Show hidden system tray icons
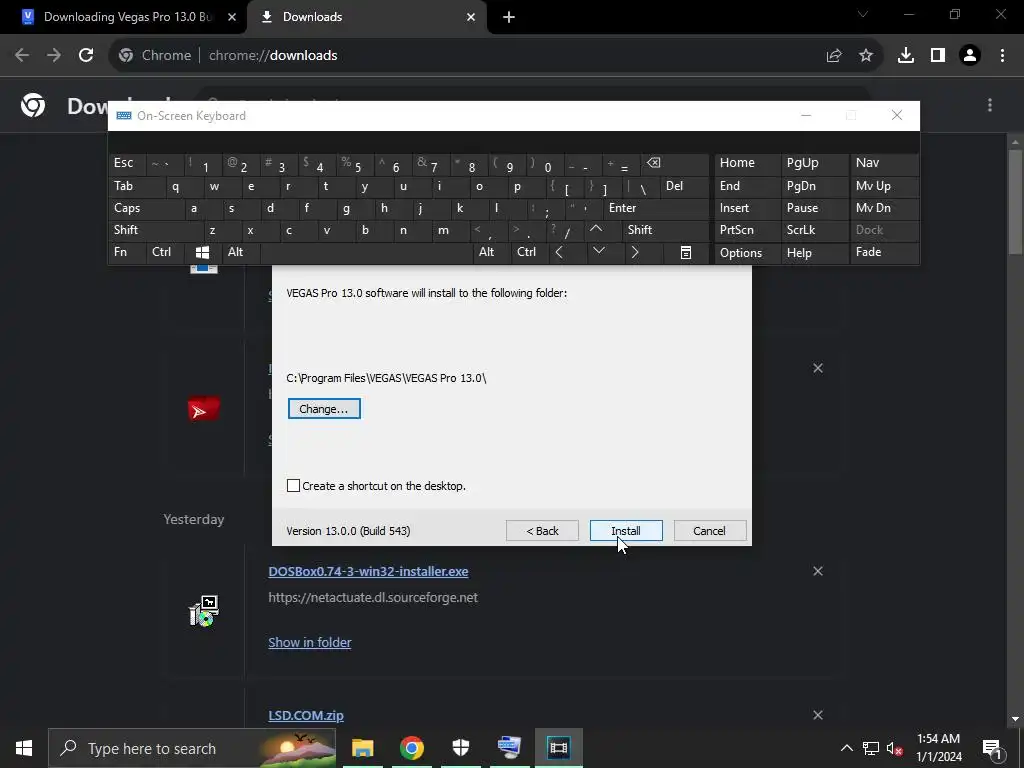 point(846,748)
